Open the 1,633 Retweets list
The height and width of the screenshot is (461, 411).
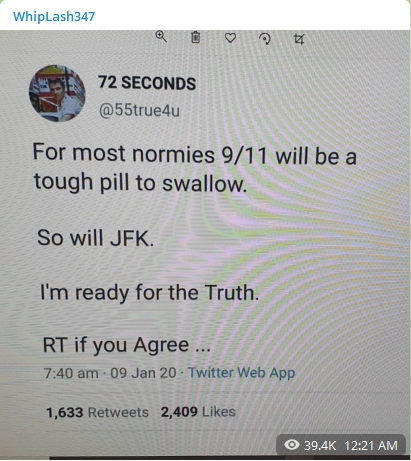(x=97, y=413)
